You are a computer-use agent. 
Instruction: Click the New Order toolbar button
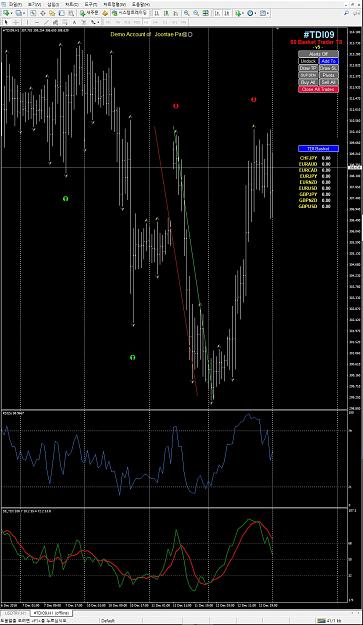(x=88, y=13)
